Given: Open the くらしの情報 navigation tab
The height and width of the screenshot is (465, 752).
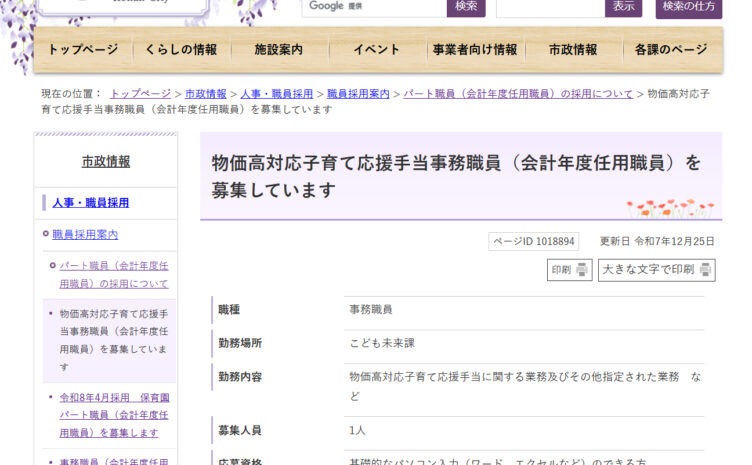Looking at the screenshot, I should coord(181,50).
